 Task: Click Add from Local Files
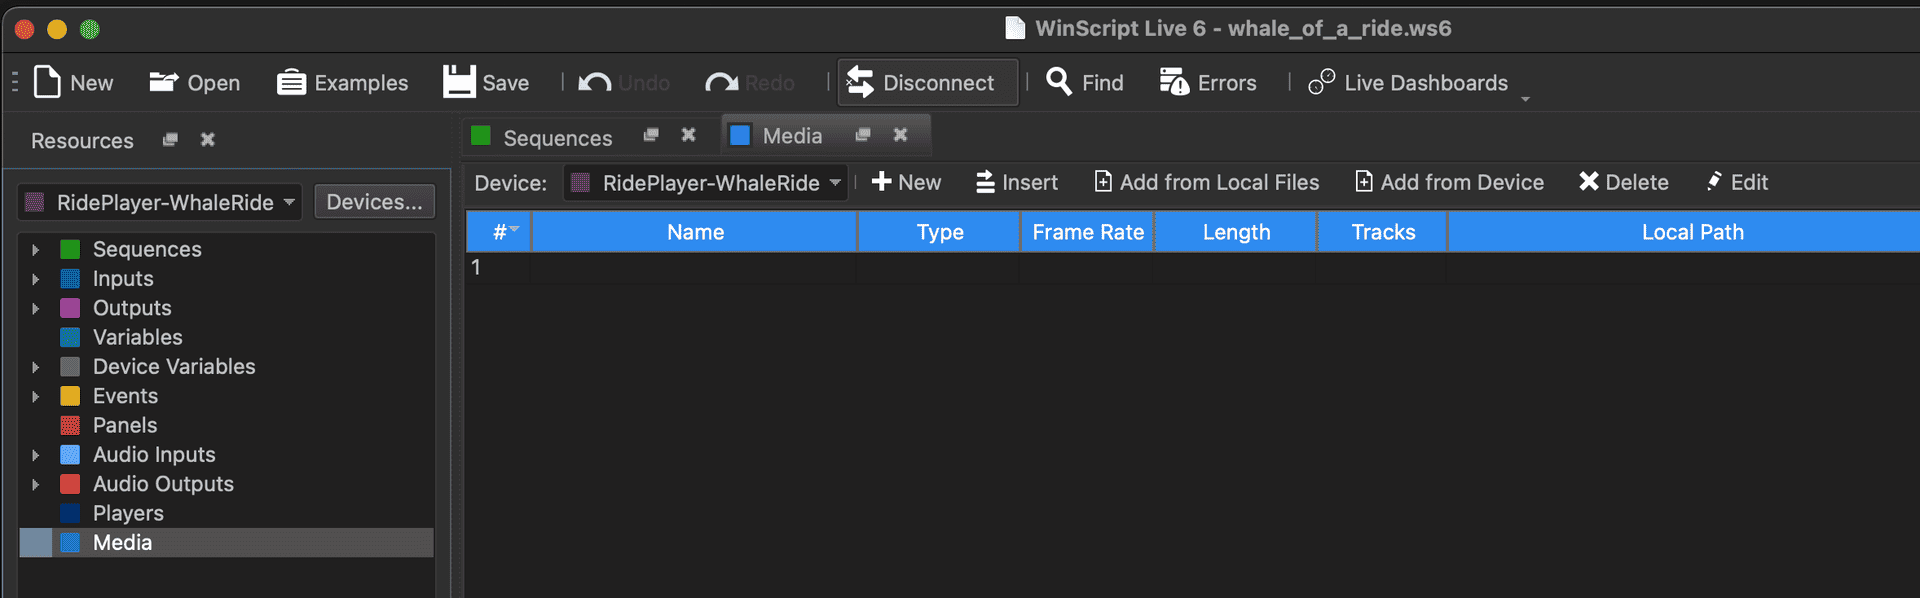(1206, 182)
